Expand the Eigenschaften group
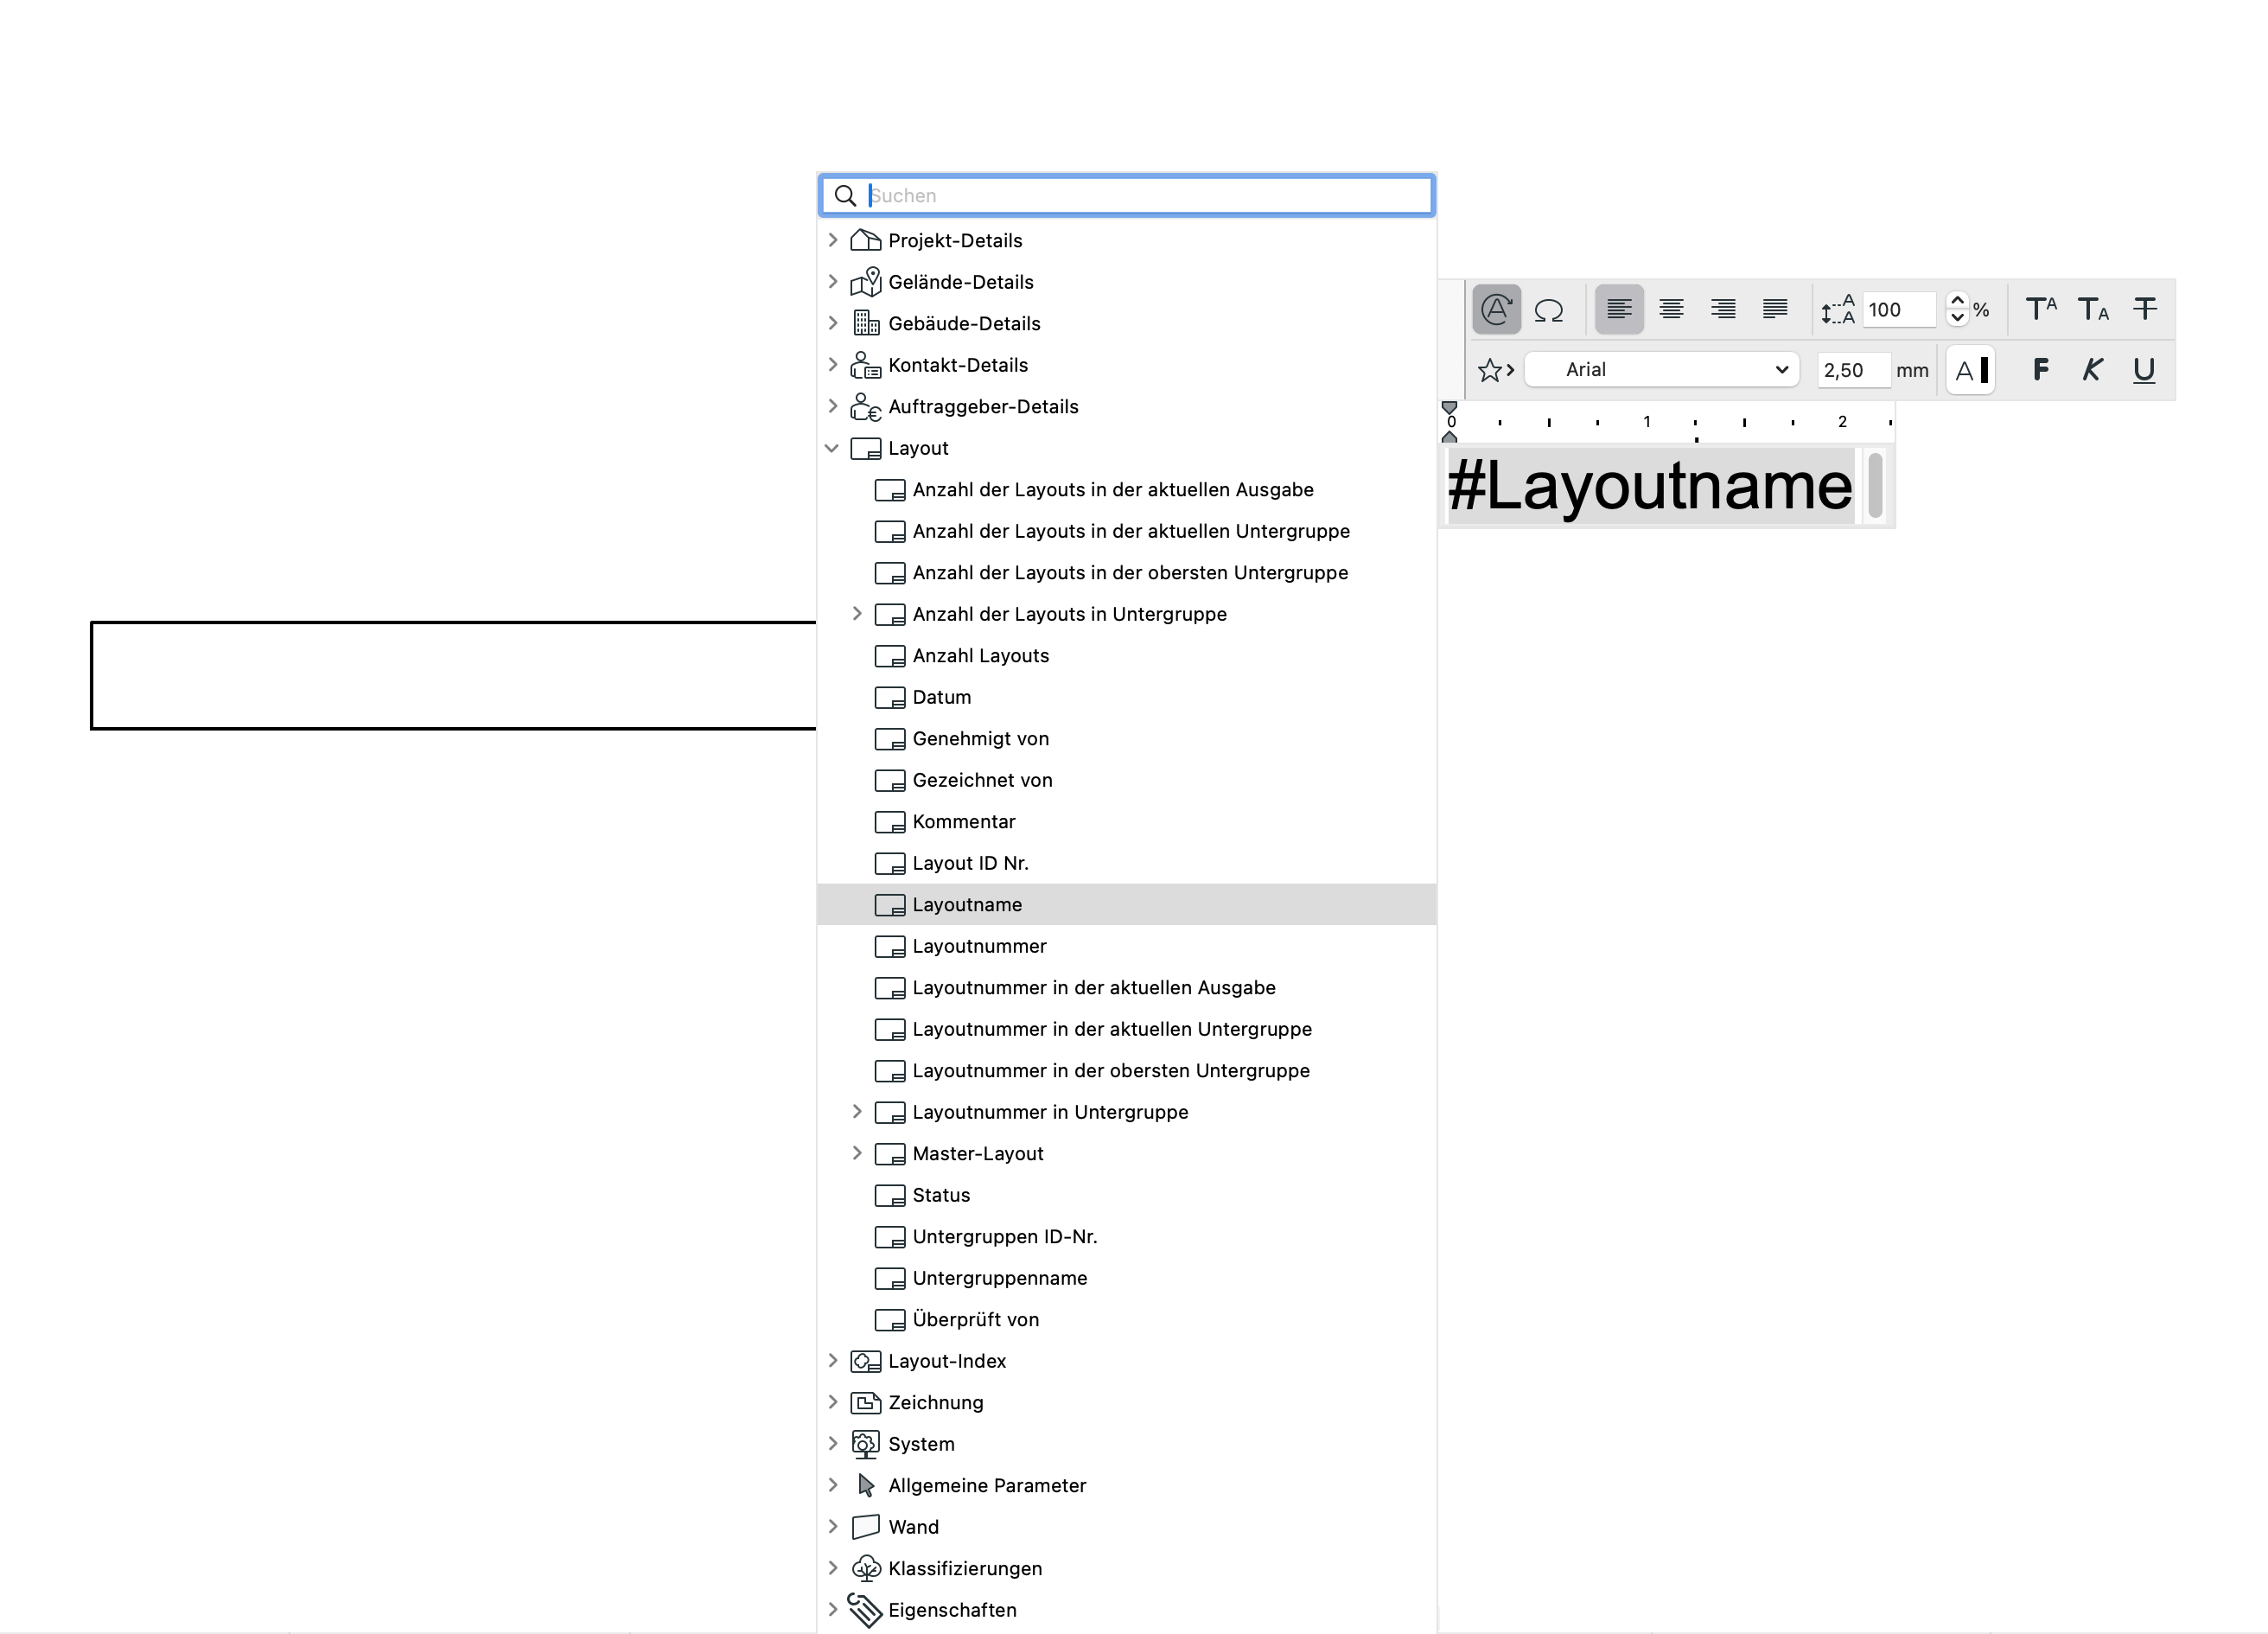This screenshot has height=1634, width=2268. point(833,1610)
